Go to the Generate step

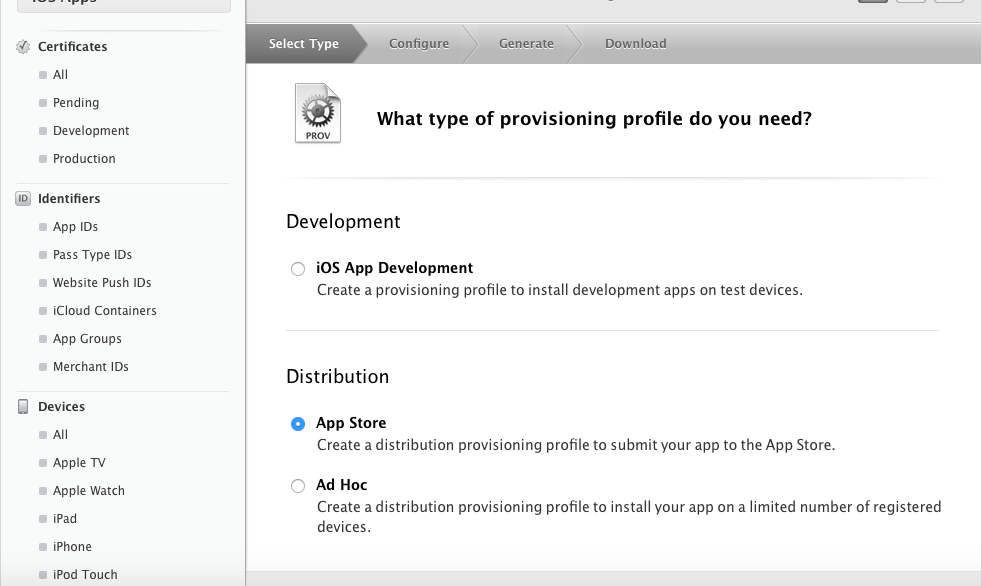coord(526,44)
